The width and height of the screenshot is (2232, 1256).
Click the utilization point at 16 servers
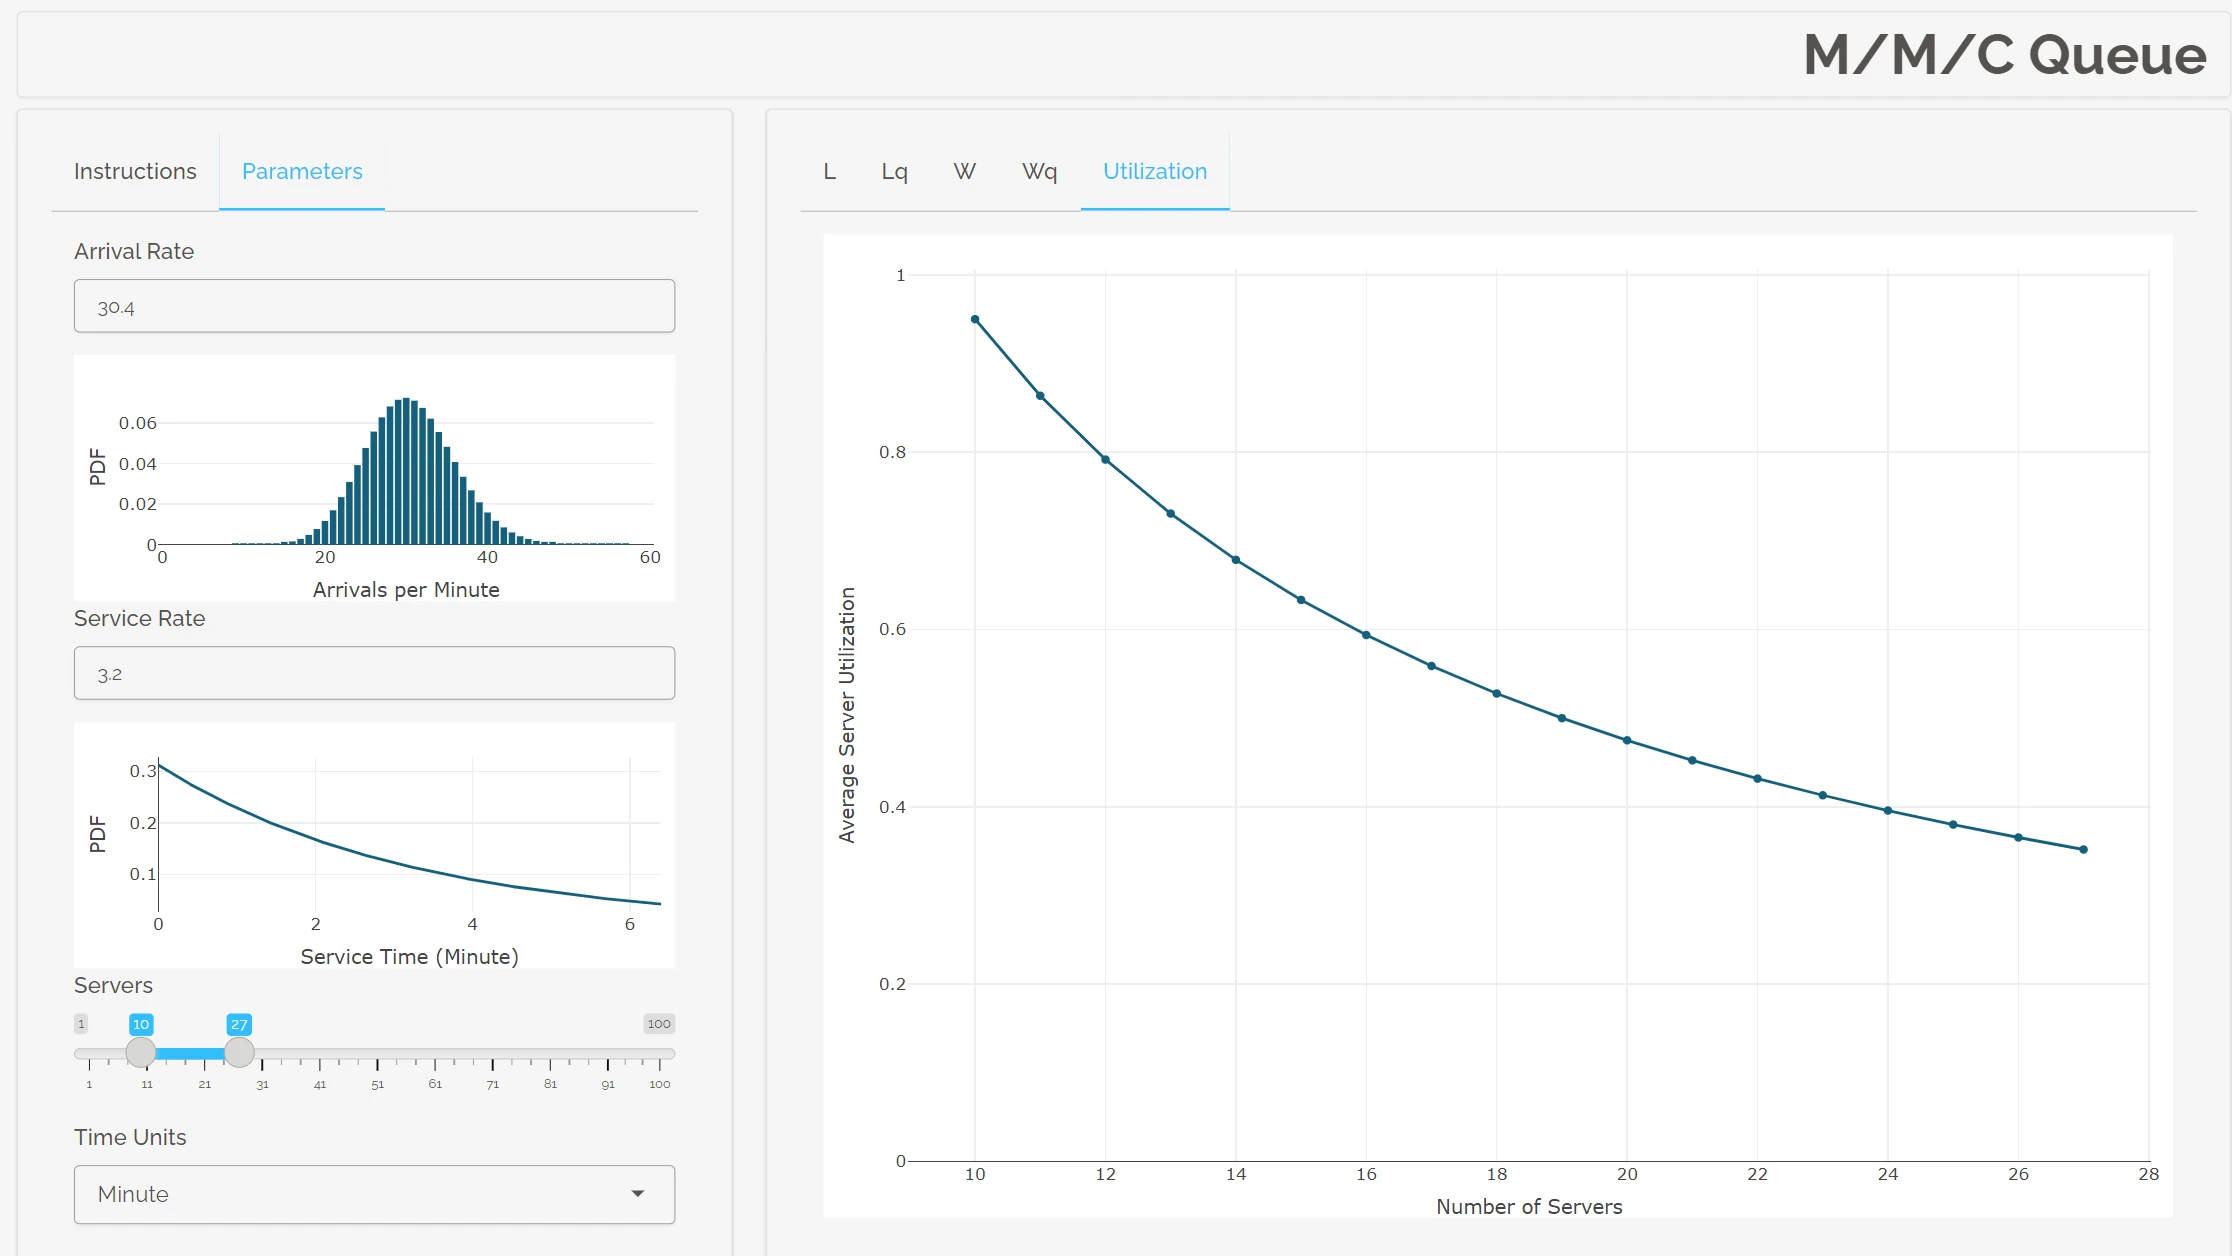click(x=1366, y=635)
